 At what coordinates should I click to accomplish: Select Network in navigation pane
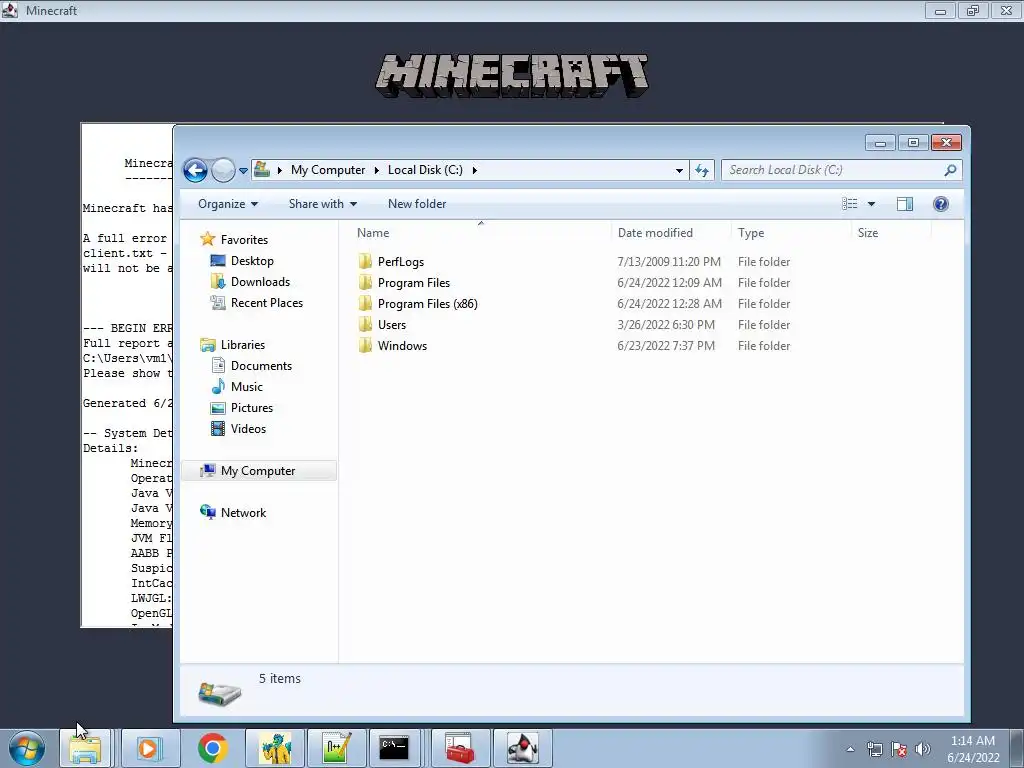pos(243,513)
